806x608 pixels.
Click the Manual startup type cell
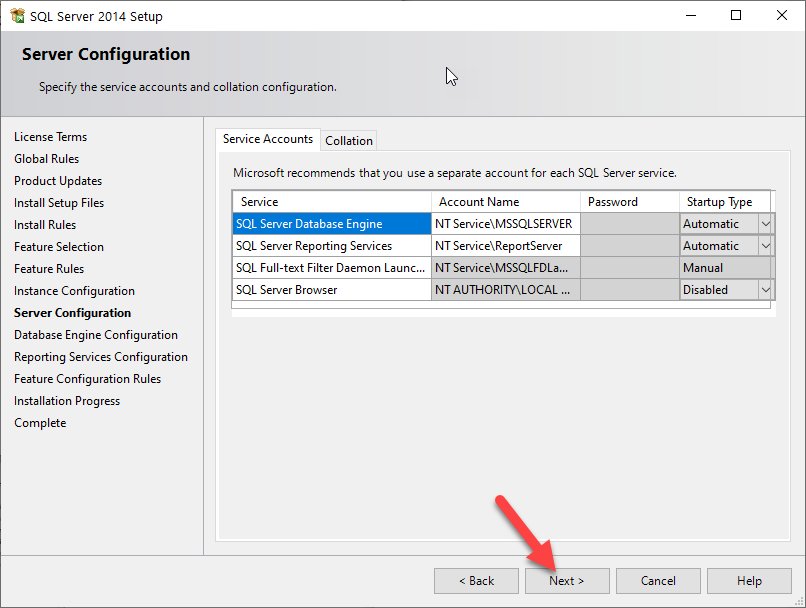click(725, 268)
